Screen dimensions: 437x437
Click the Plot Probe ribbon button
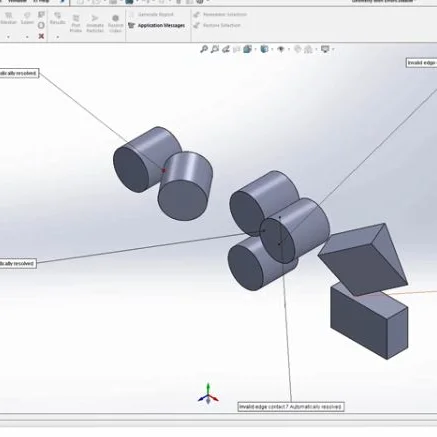pos(76,23)
